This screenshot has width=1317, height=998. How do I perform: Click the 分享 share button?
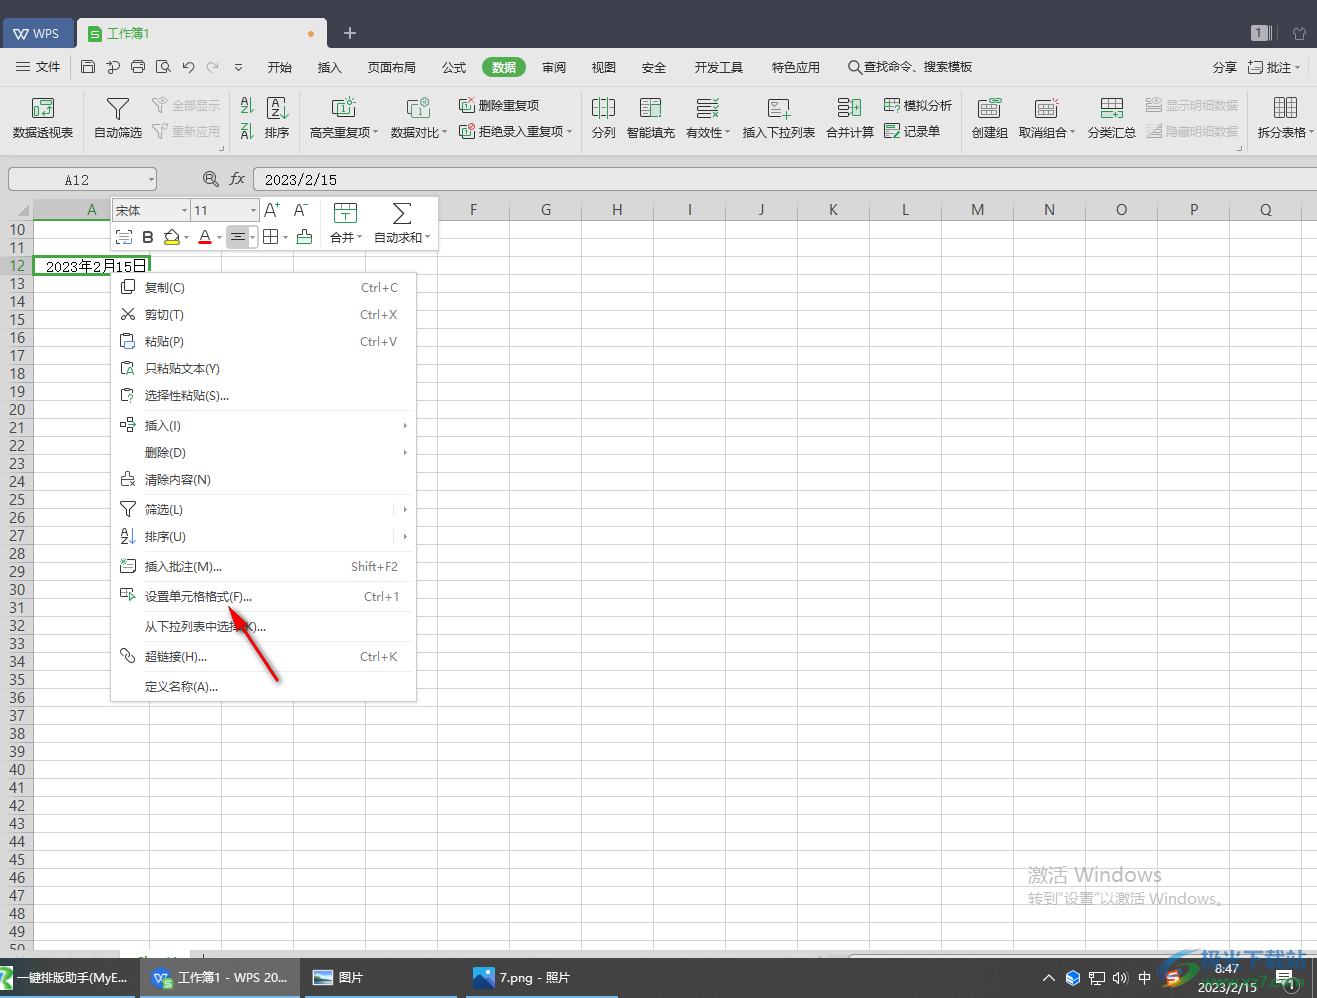pos(1225,67)
